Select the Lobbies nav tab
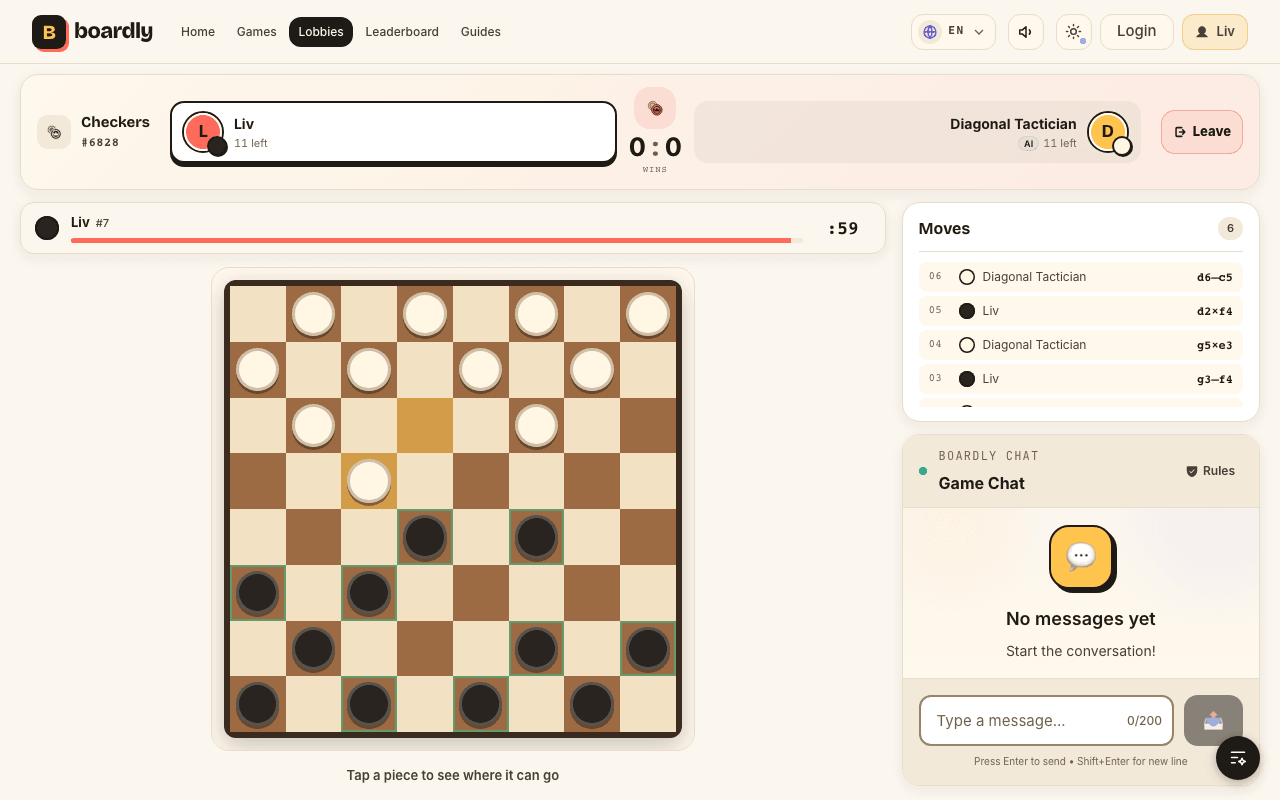Image resolution: width=1280 pixels, height=800 pixels. click(321, 32)
